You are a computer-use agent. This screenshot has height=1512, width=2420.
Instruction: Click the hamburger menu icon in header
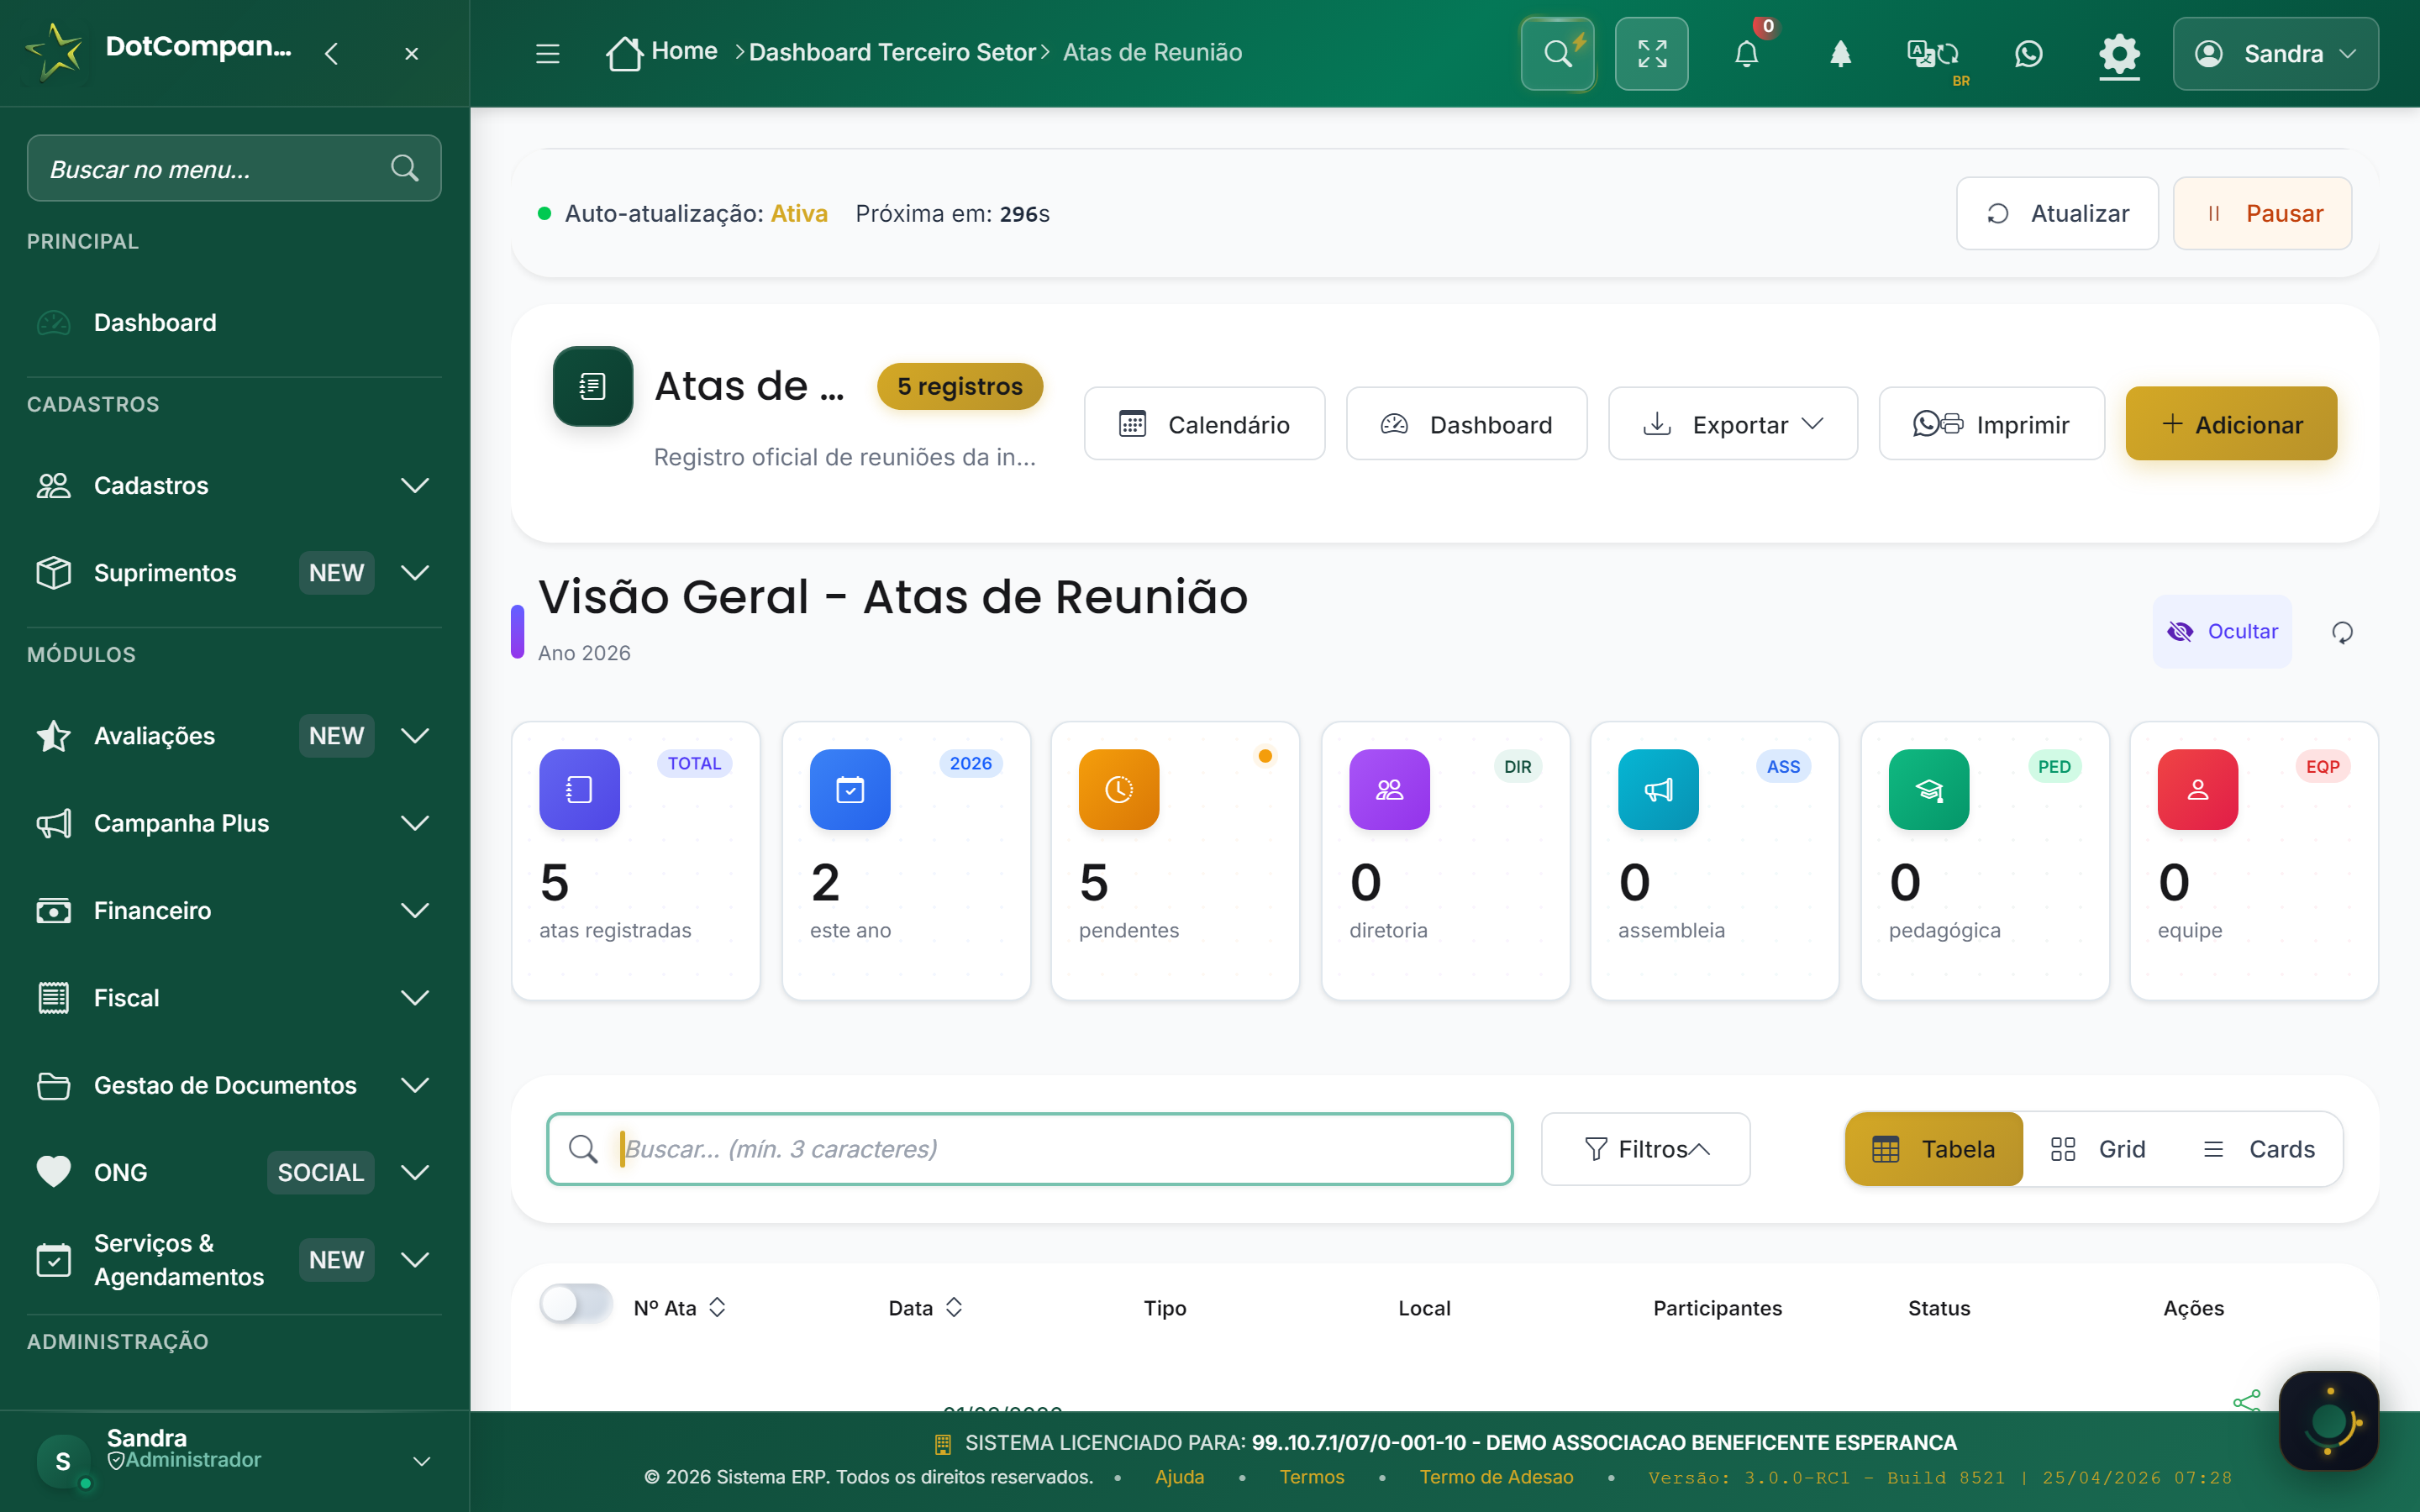547,53
